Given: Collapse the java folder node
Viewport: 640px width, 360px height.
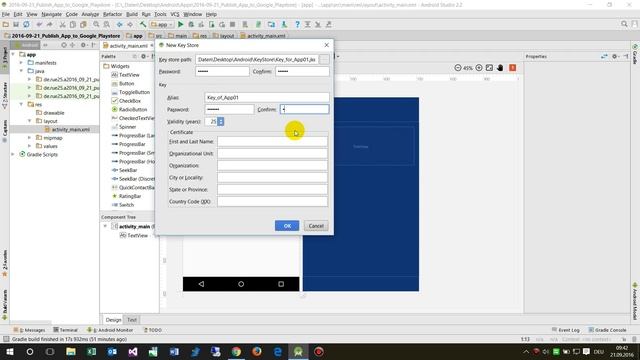Looking at the screenshot, I should (x=21, y=71).
